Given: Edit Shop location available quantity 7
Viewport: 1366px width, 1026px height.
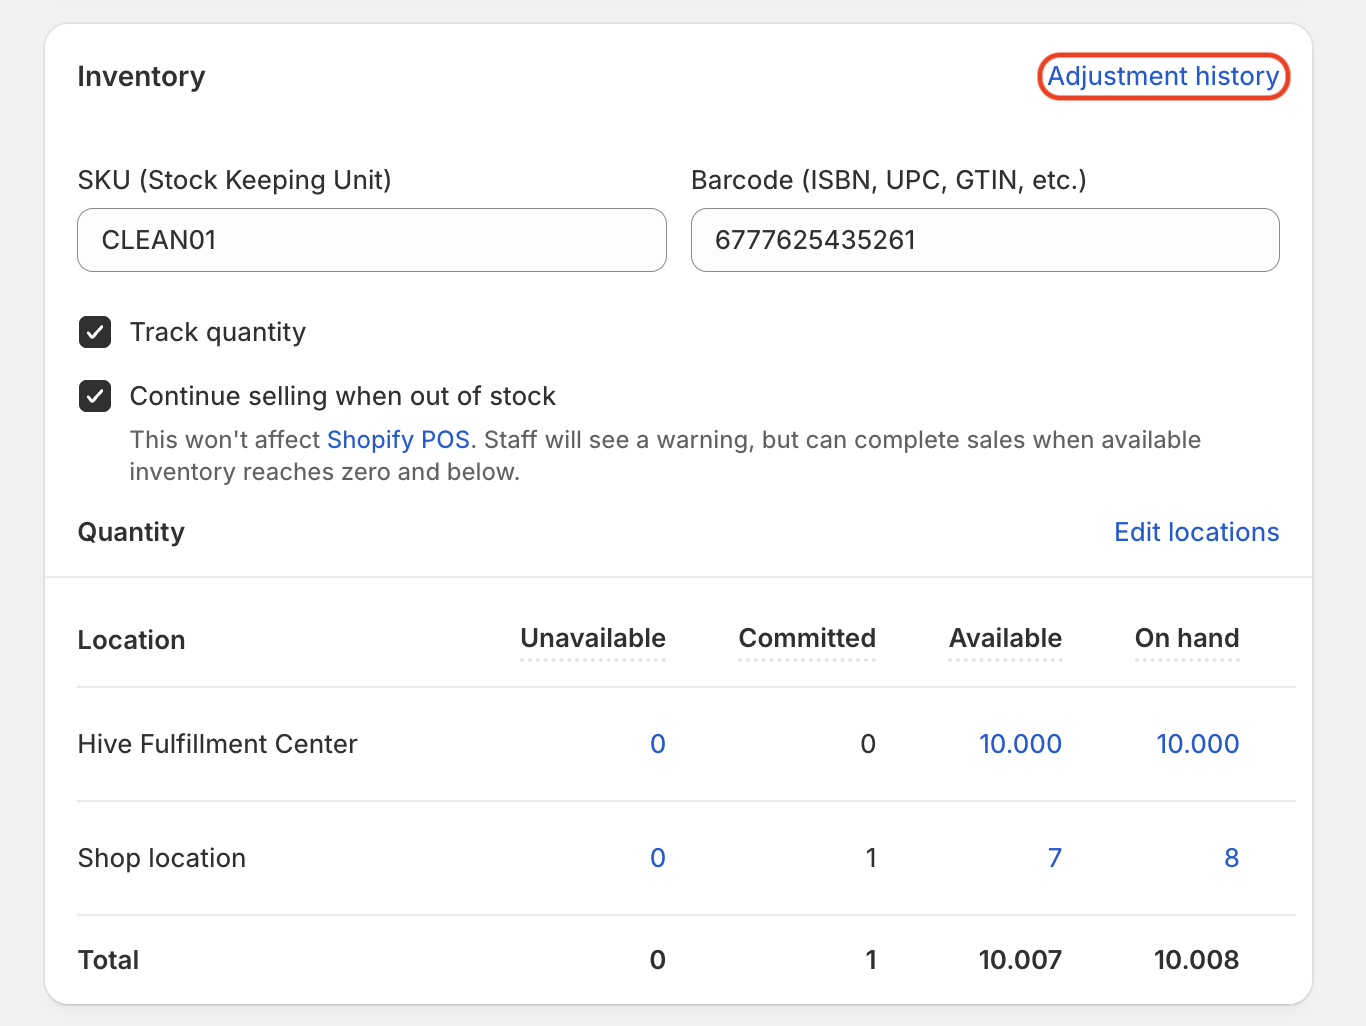Looking at the screenshot, I should coord(1054,858).
